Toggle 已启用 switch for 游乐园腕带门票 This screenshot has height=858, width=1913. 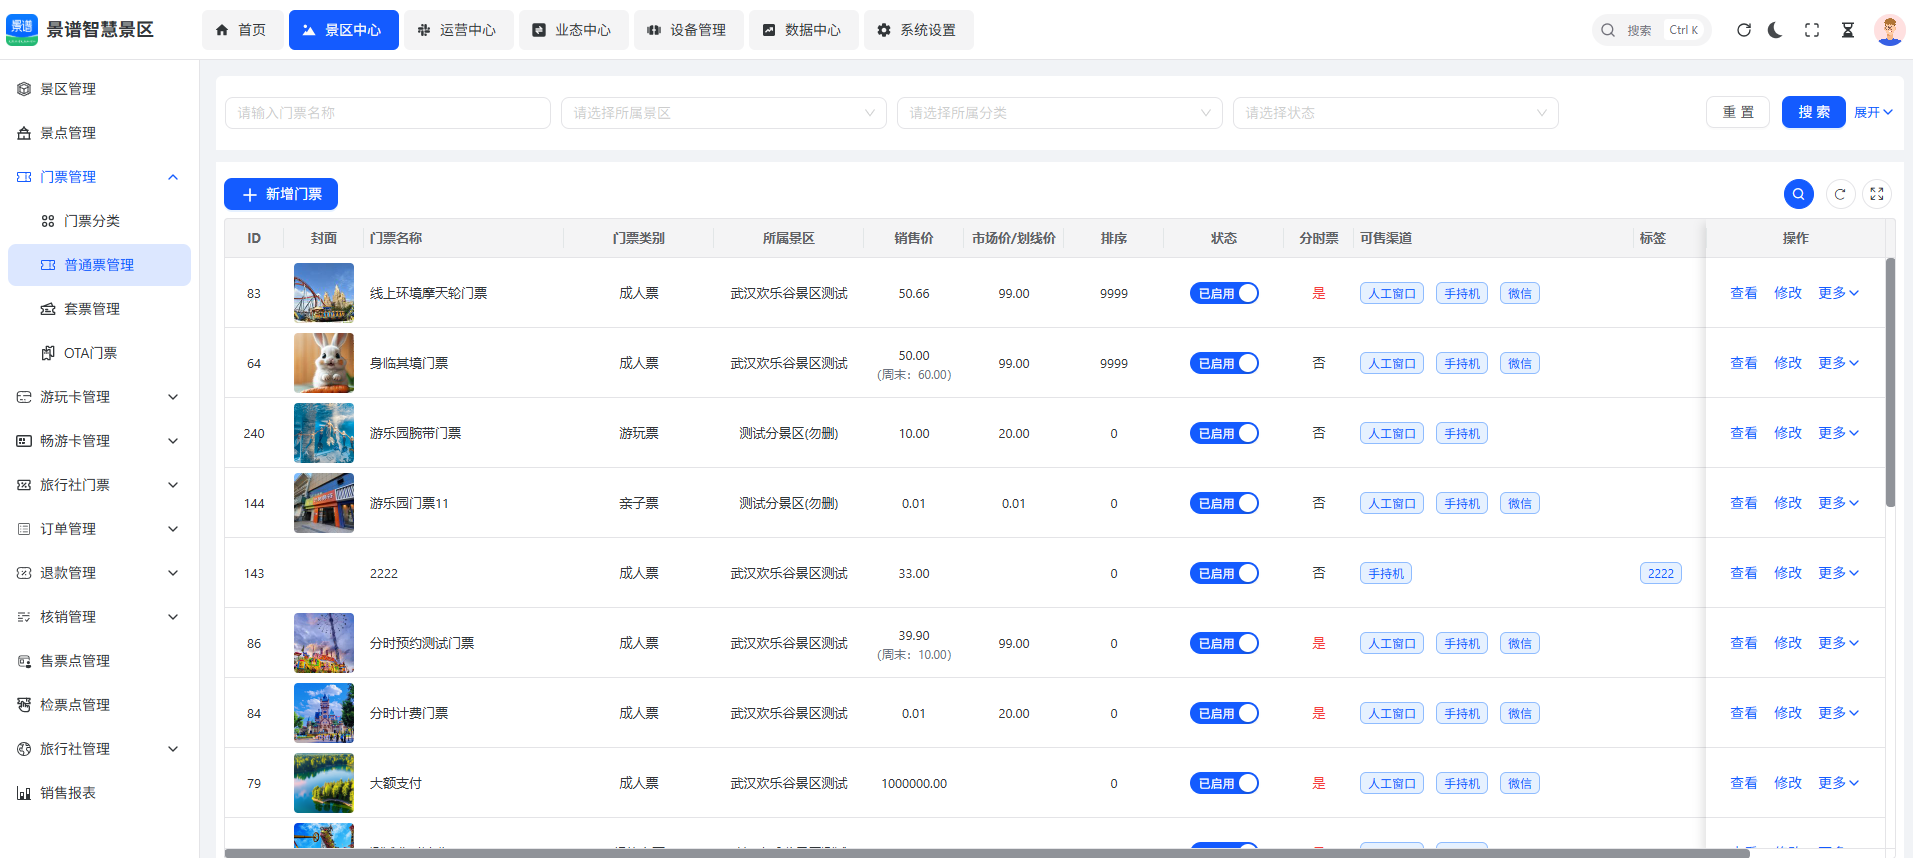click(x=1224, y=433)
